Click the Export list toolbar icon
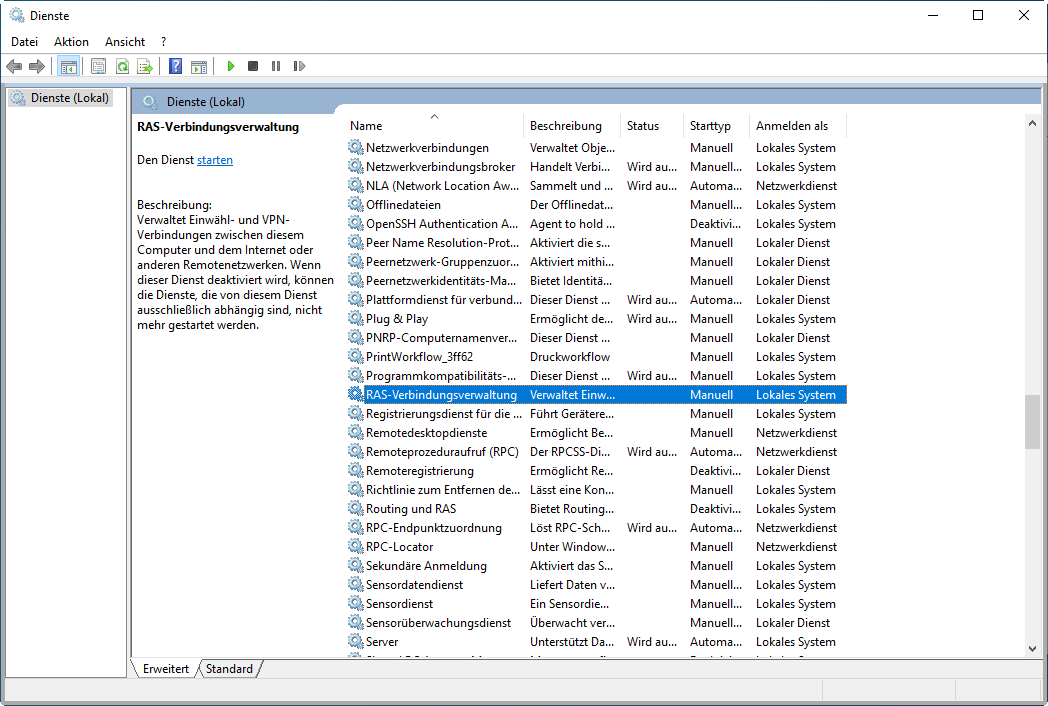The image size is (1048, 706). [145, 66]
